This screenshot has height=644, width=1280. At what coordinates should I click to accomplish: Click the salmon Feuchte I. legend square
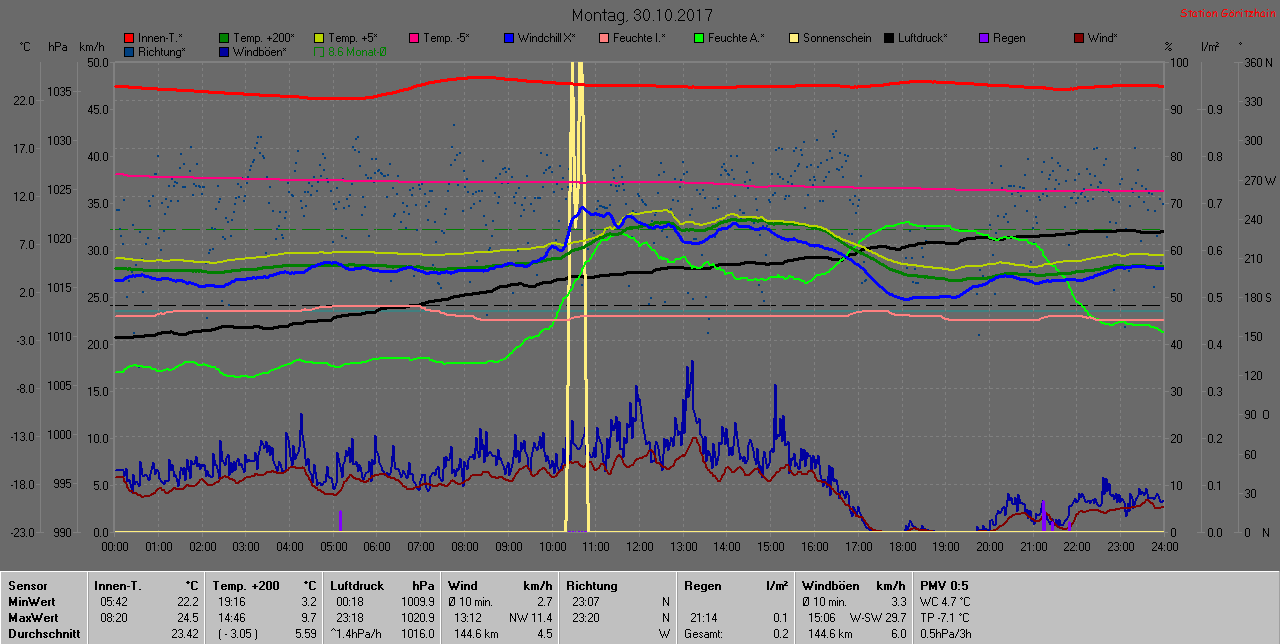pos(604,38)
